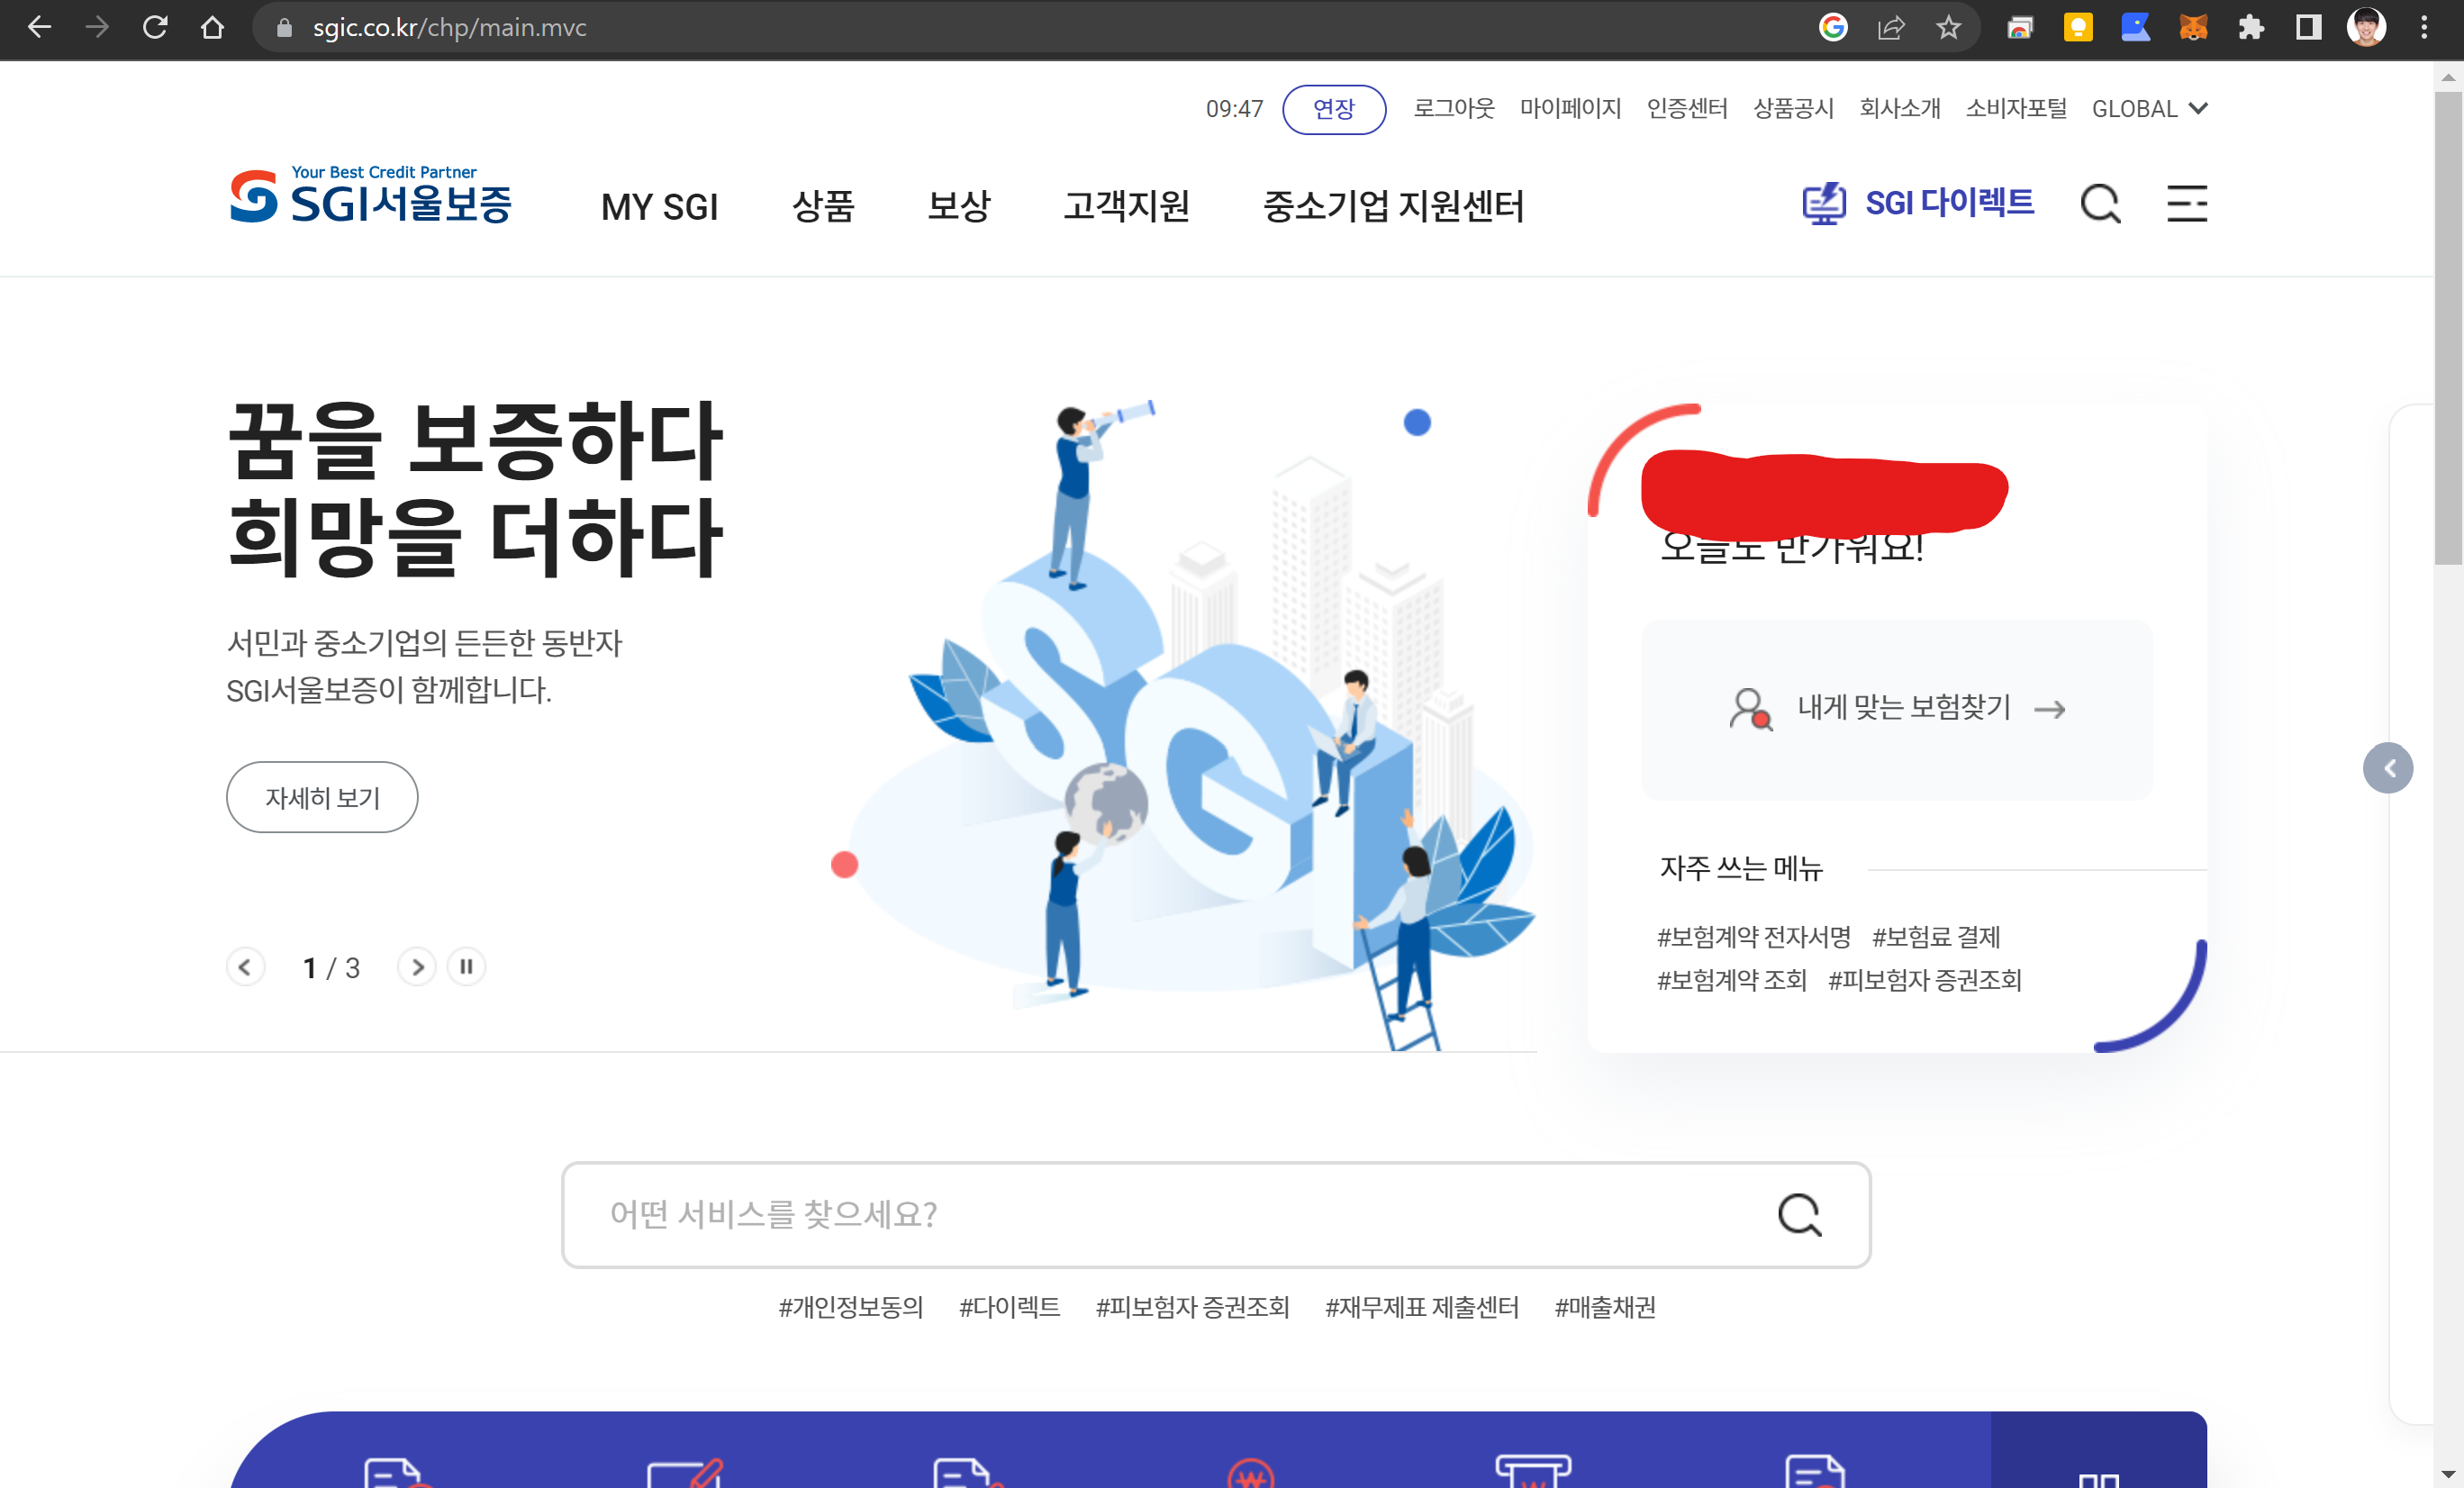The height and width of the screenshot is (1488, 2464).
Task: Click the 연장 session extend button
Action: pyautogui.click(x=1333, y=109)
